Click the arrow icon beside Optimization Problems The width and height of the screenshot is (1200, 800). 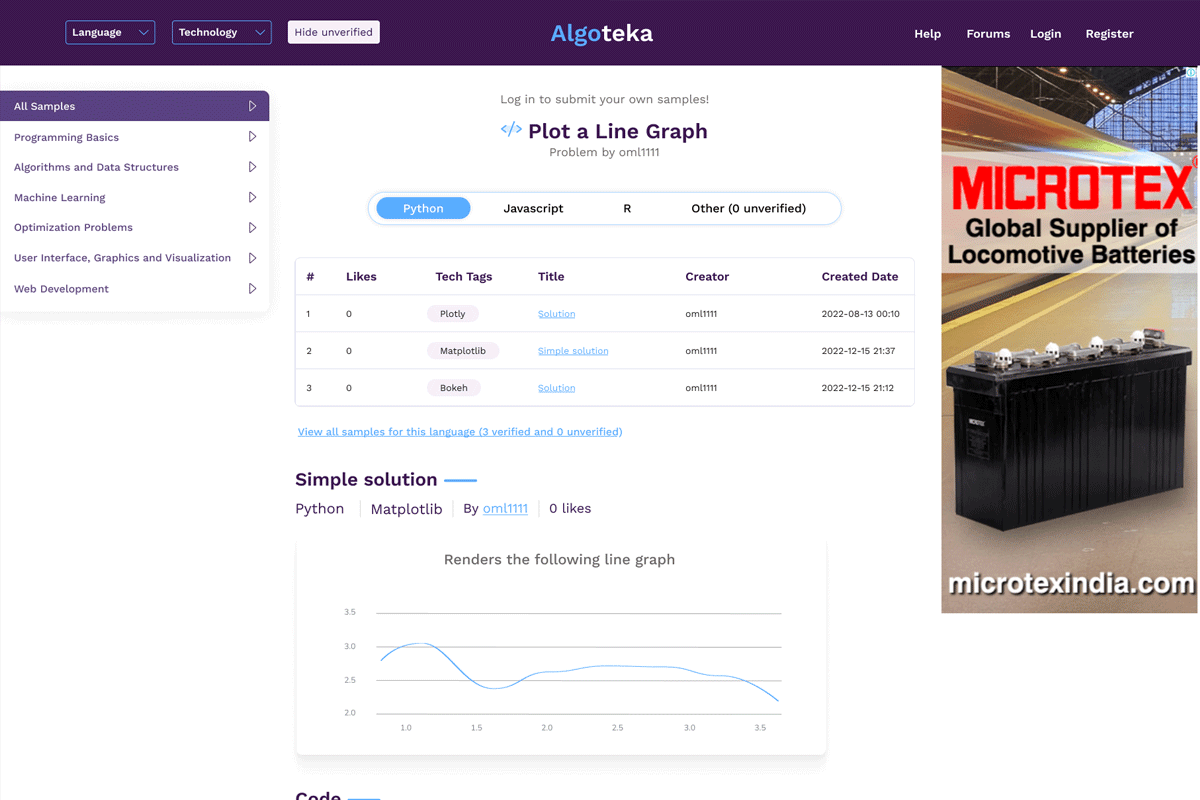click(x=253, y=228)
